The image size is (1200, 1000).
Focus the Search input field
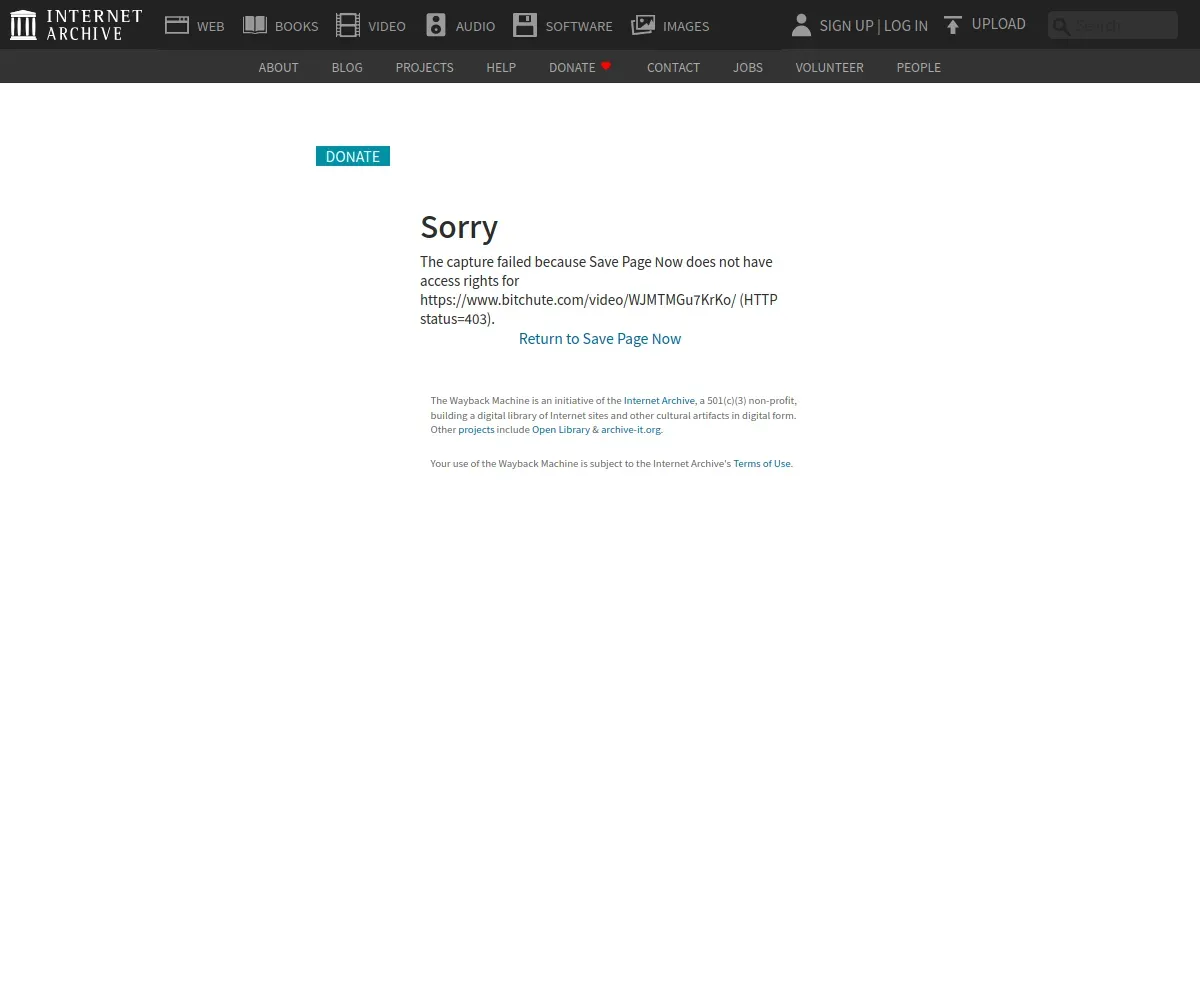(x=1113, y=25)
